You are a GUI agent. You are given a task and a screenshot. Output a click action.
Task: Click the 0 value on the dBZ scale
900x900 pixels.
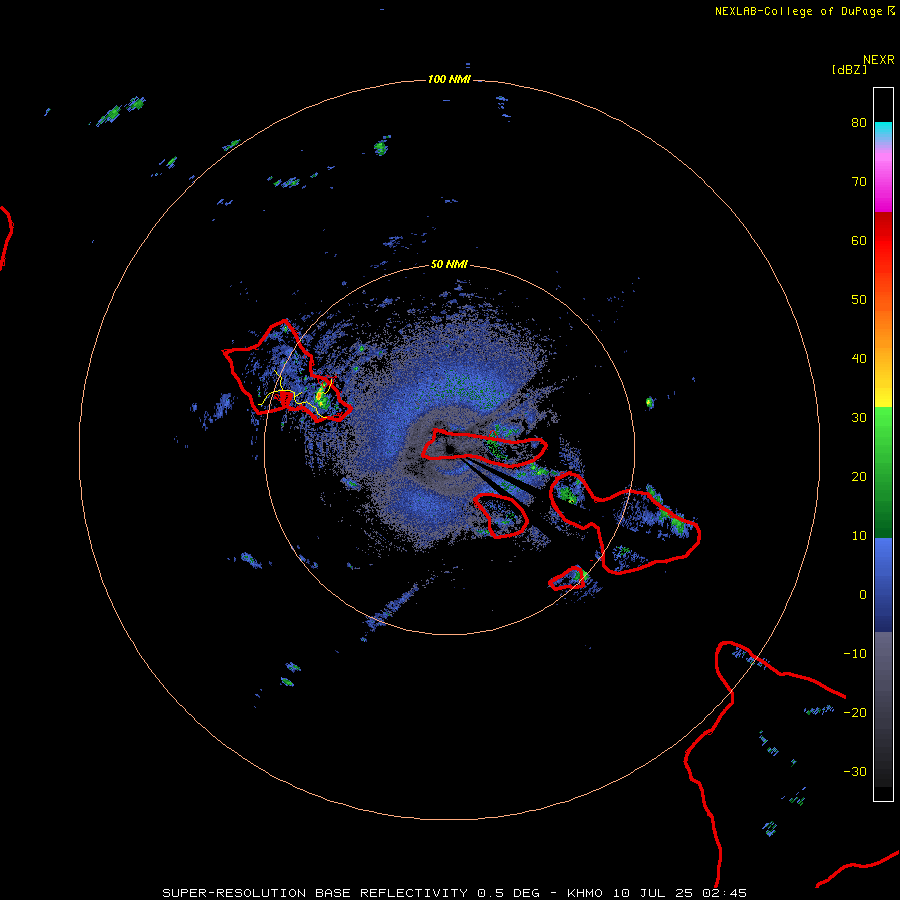(863, 595)
